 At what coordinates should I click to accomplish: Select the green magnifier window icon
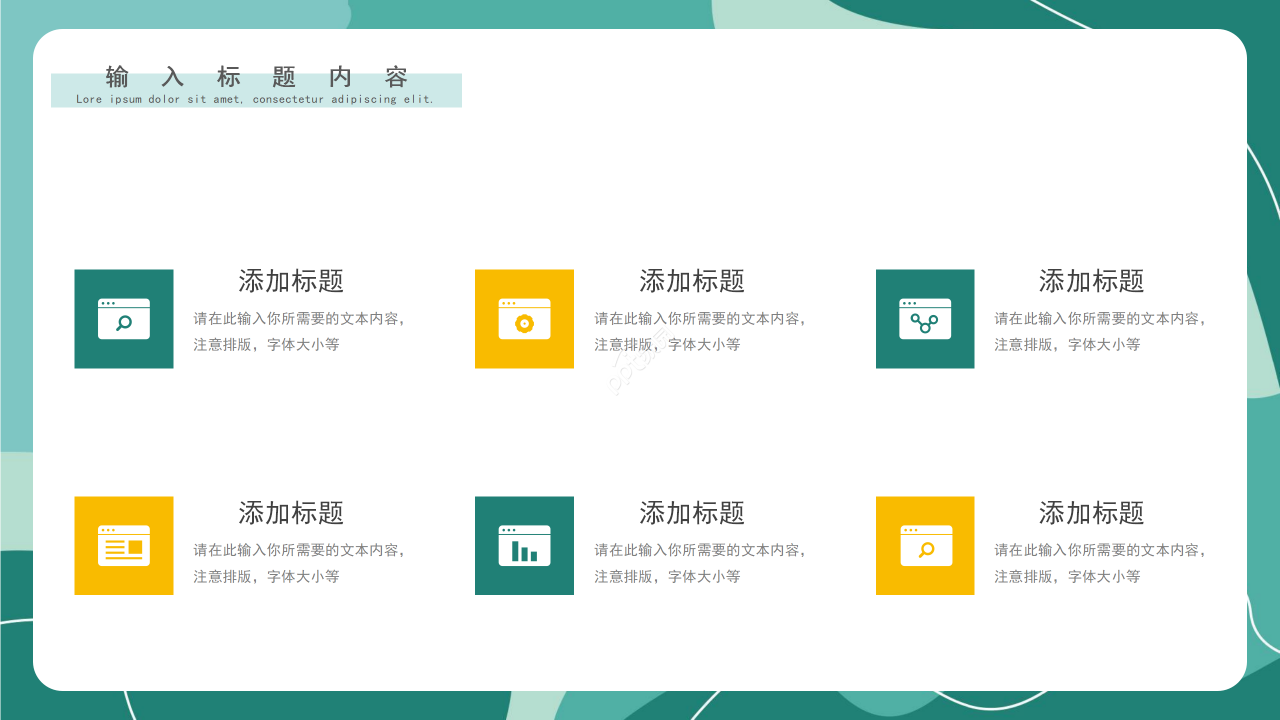tap(124, 319)
